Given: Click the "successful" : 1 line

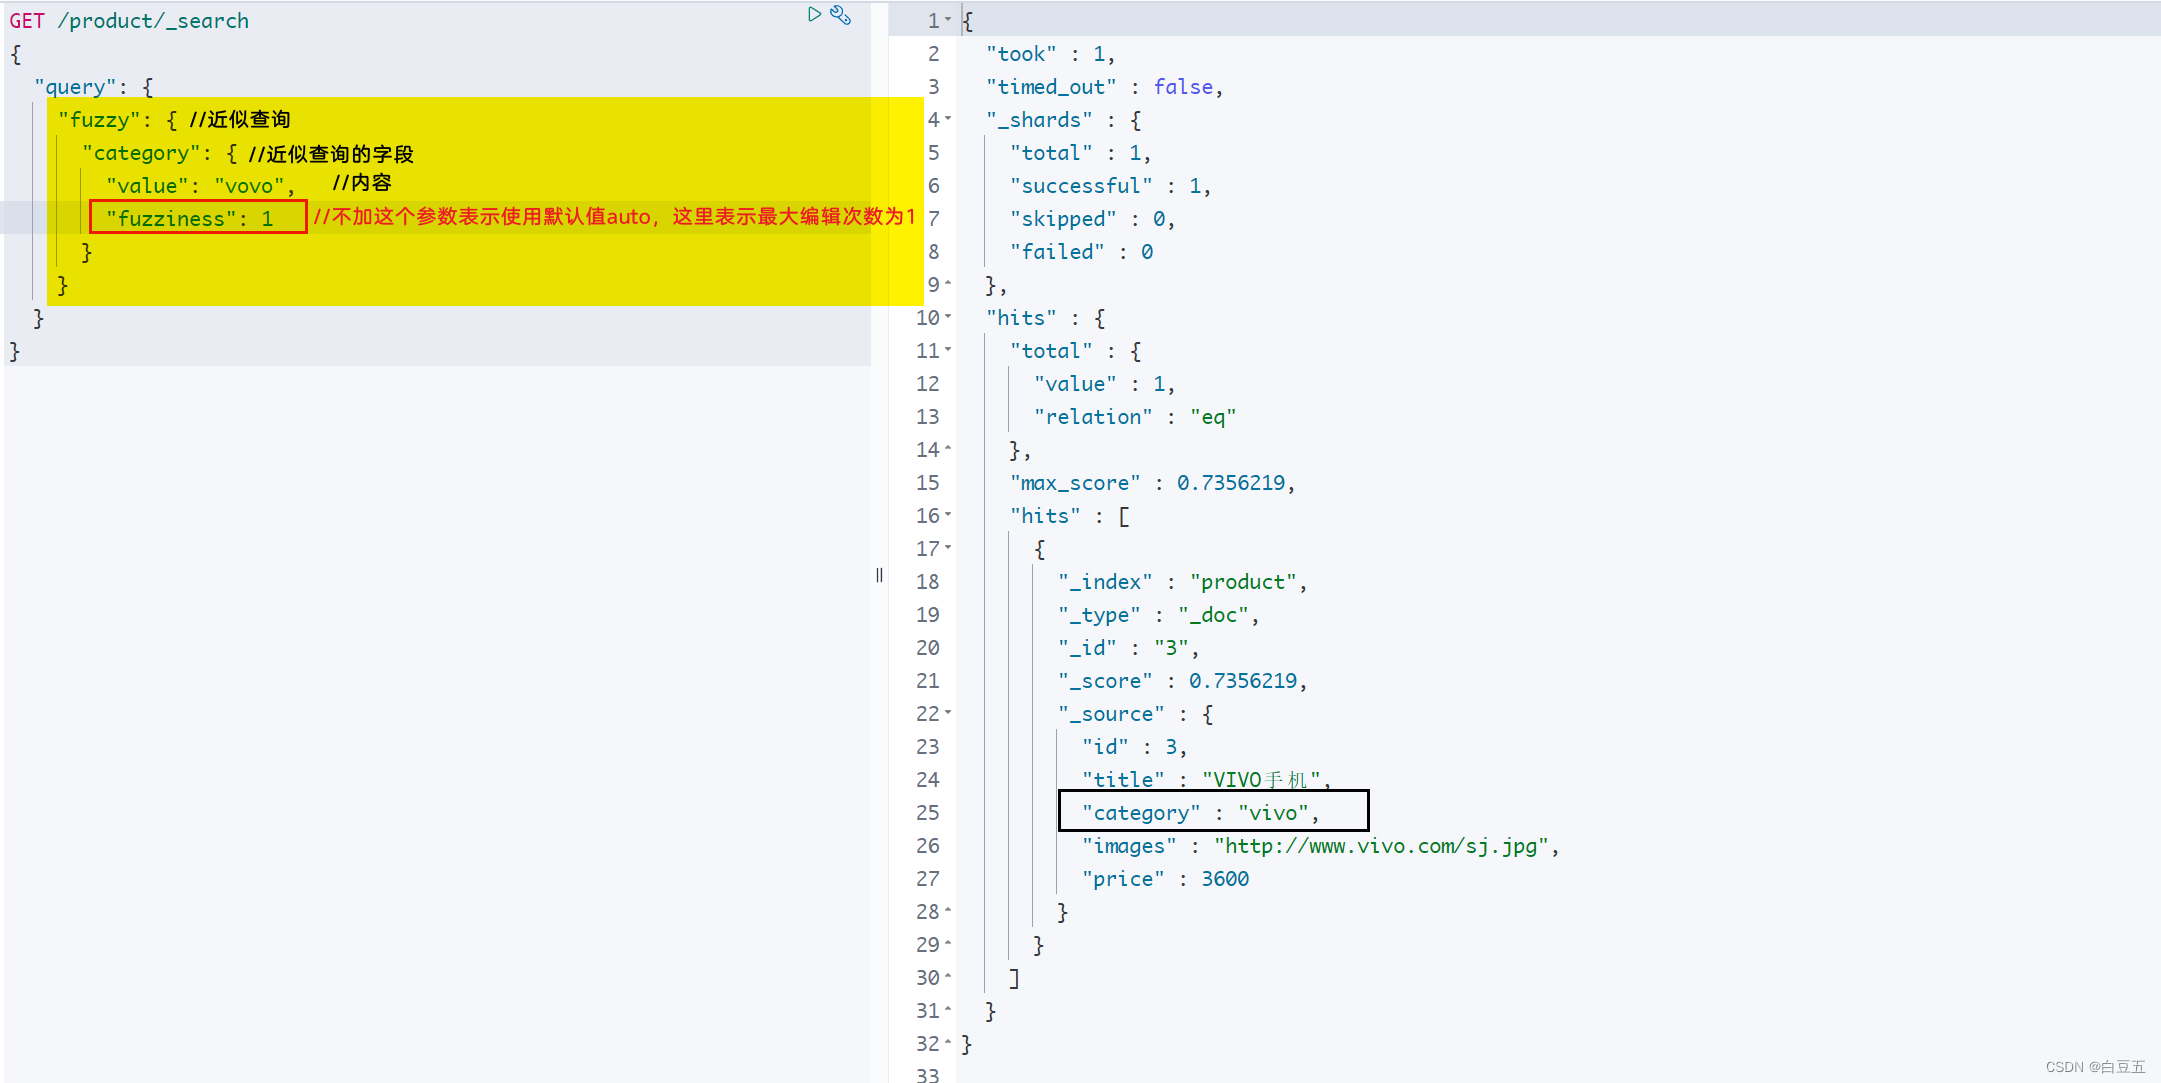Looking at the screenshot, I should [1110, 186].
